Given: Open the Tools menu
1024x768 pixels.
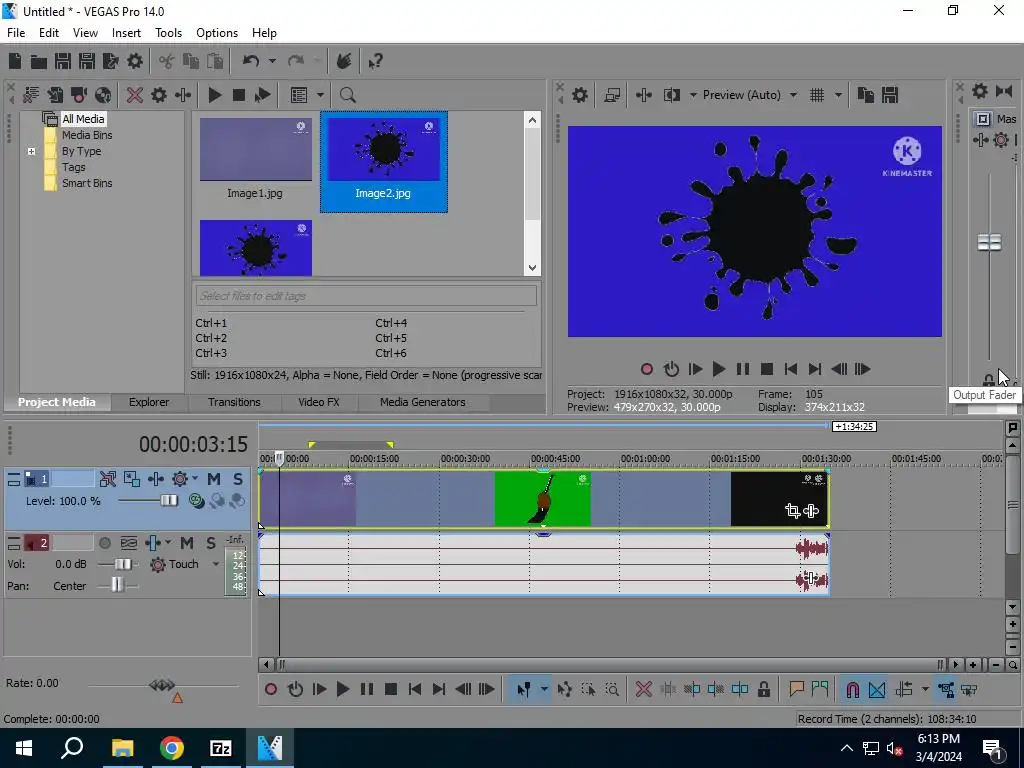Looking at the screenshot, I should point(168,33).
